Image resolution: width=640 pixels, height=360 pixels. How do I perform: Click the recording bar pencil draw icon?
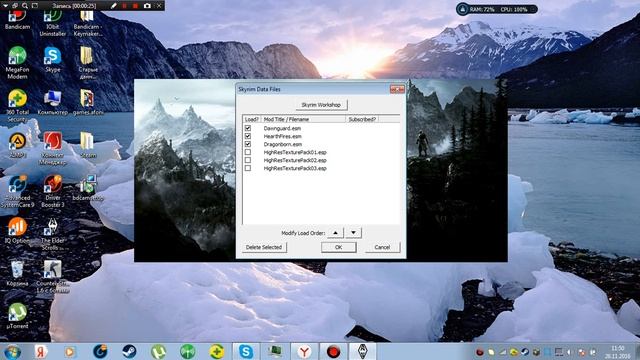114,6
